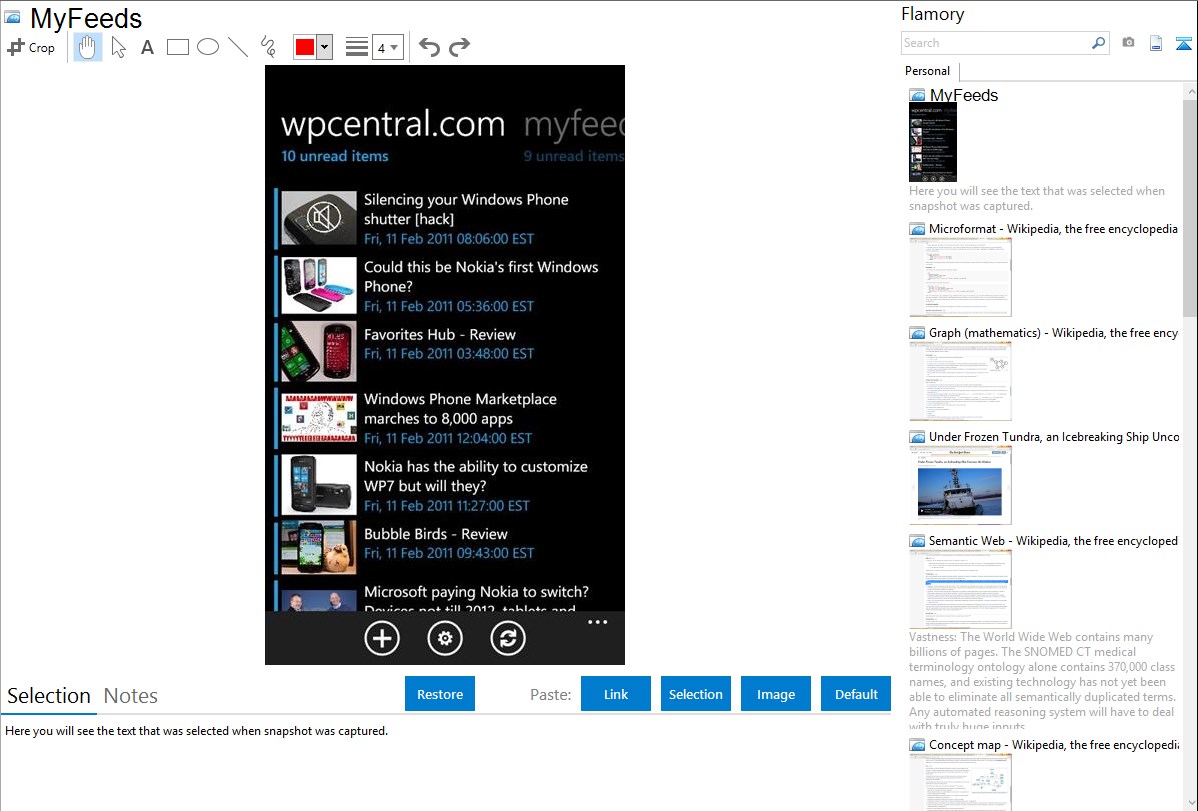Click the line thickness icon
The width and height of the screenshot is (1198, 811).
[356, 47]
